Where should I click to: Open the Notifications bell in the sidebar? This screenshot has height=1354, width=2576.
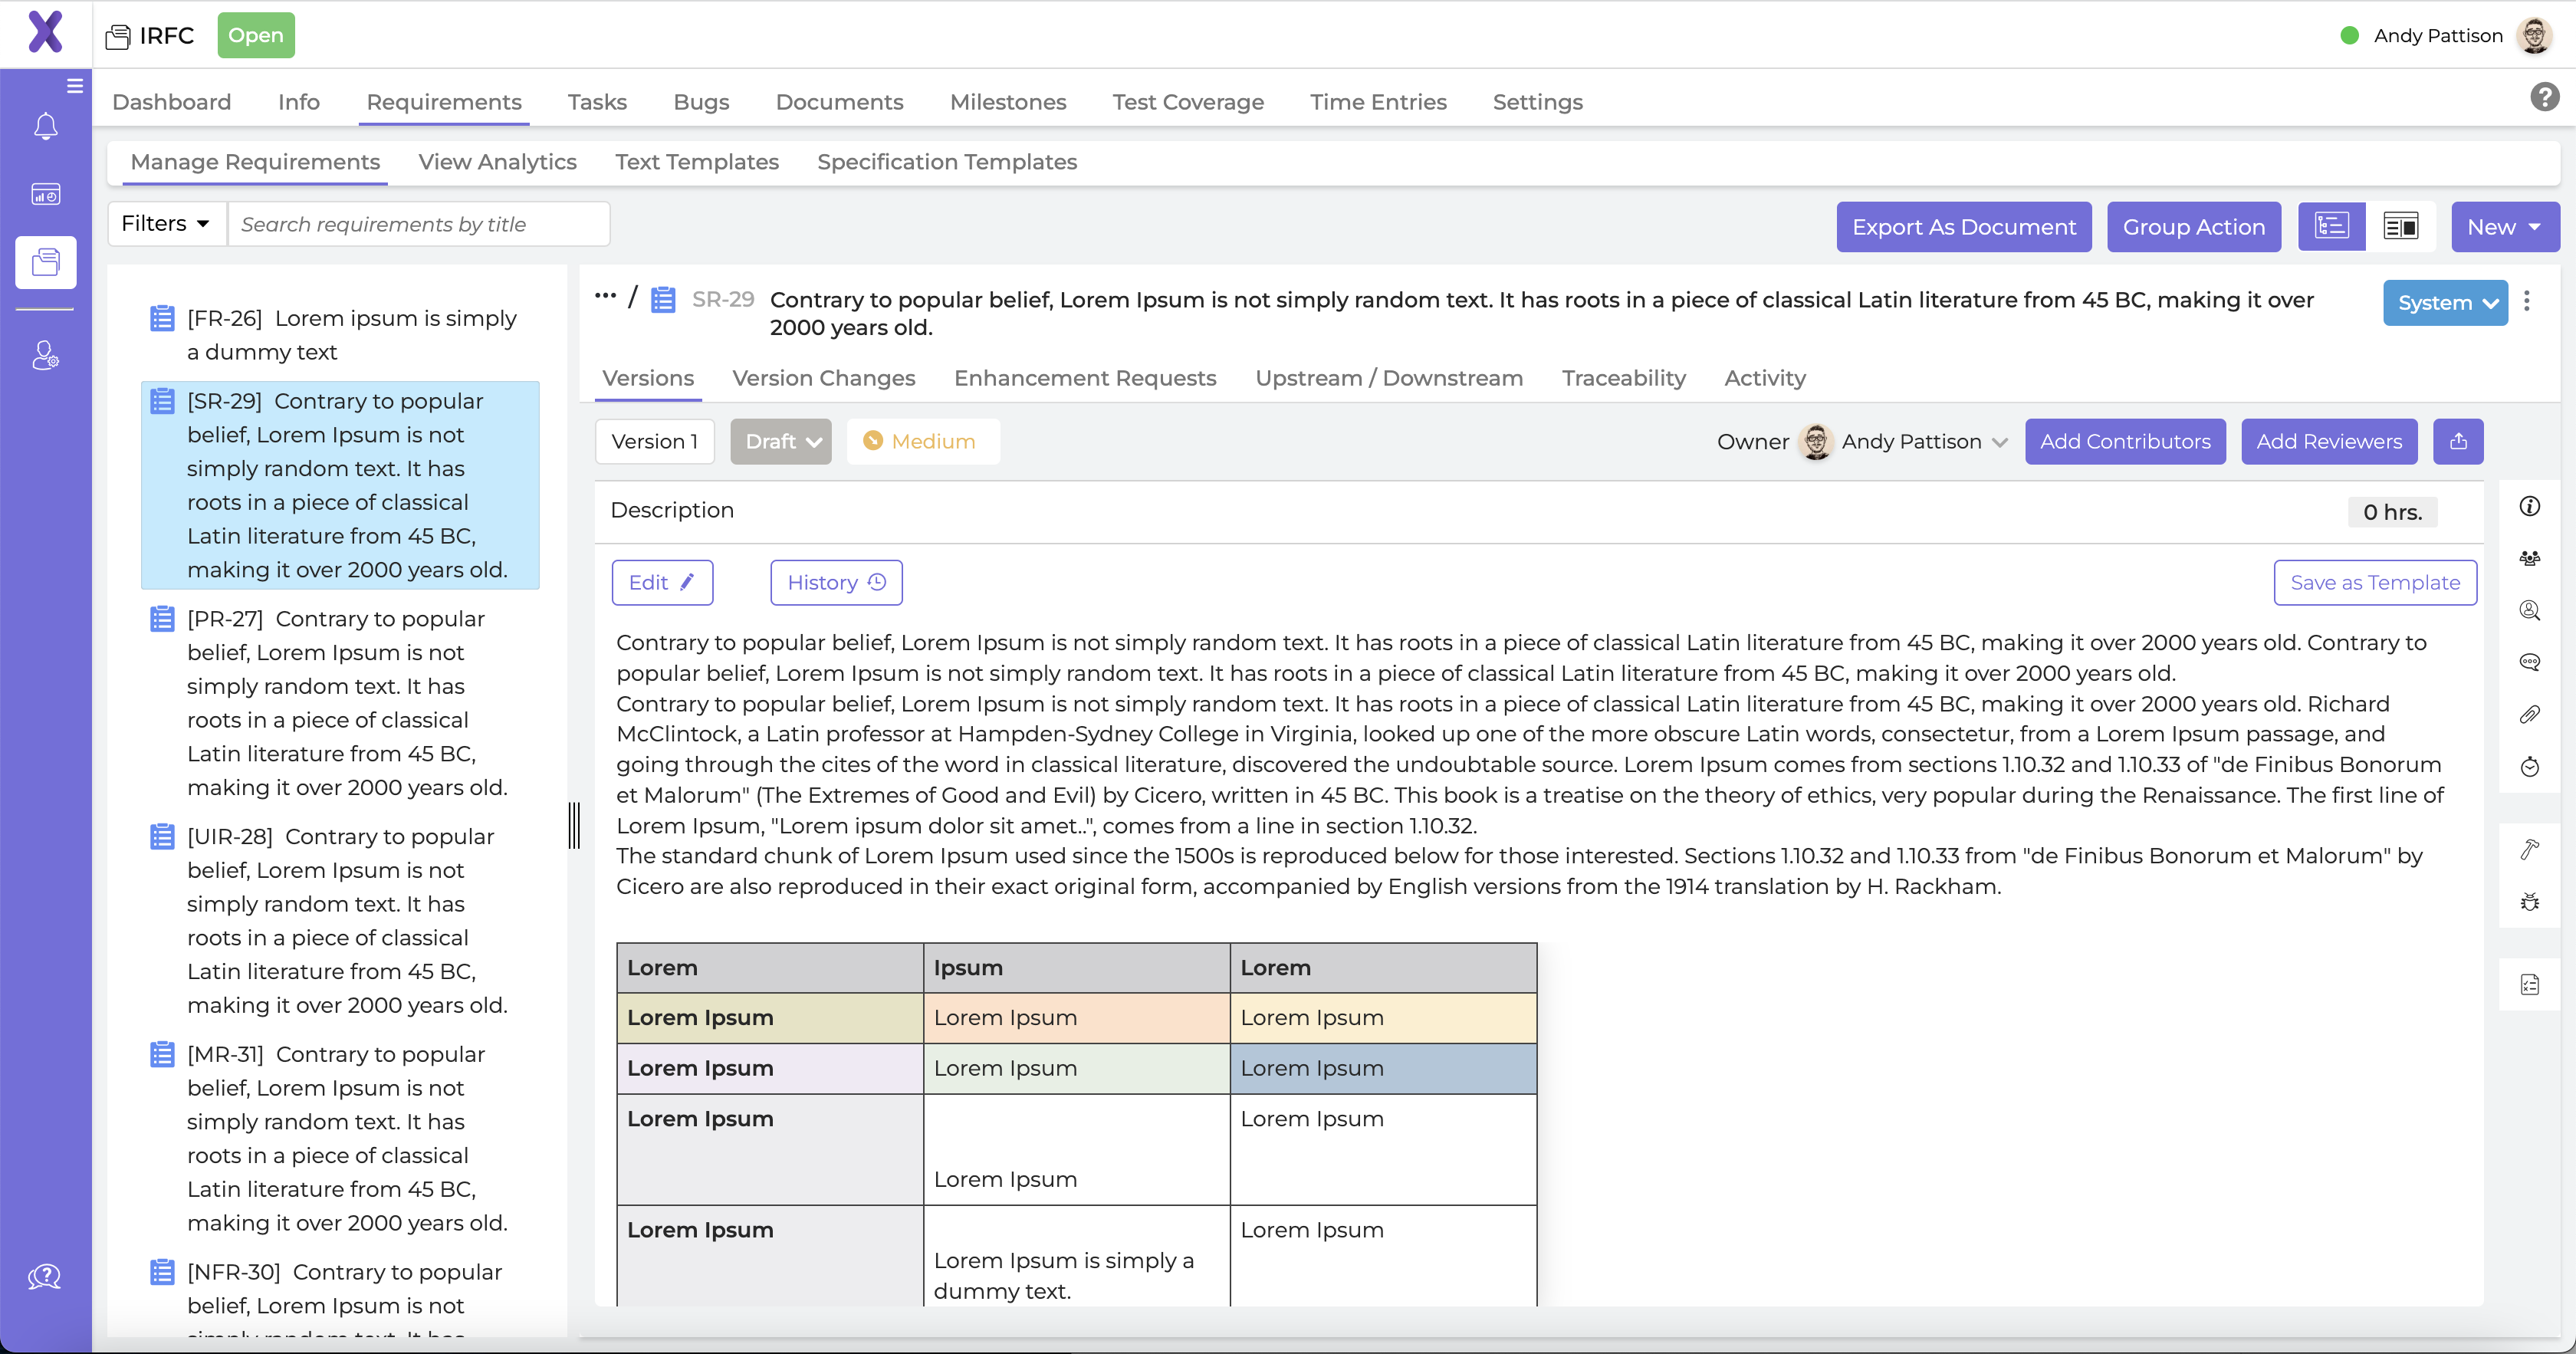45,126
